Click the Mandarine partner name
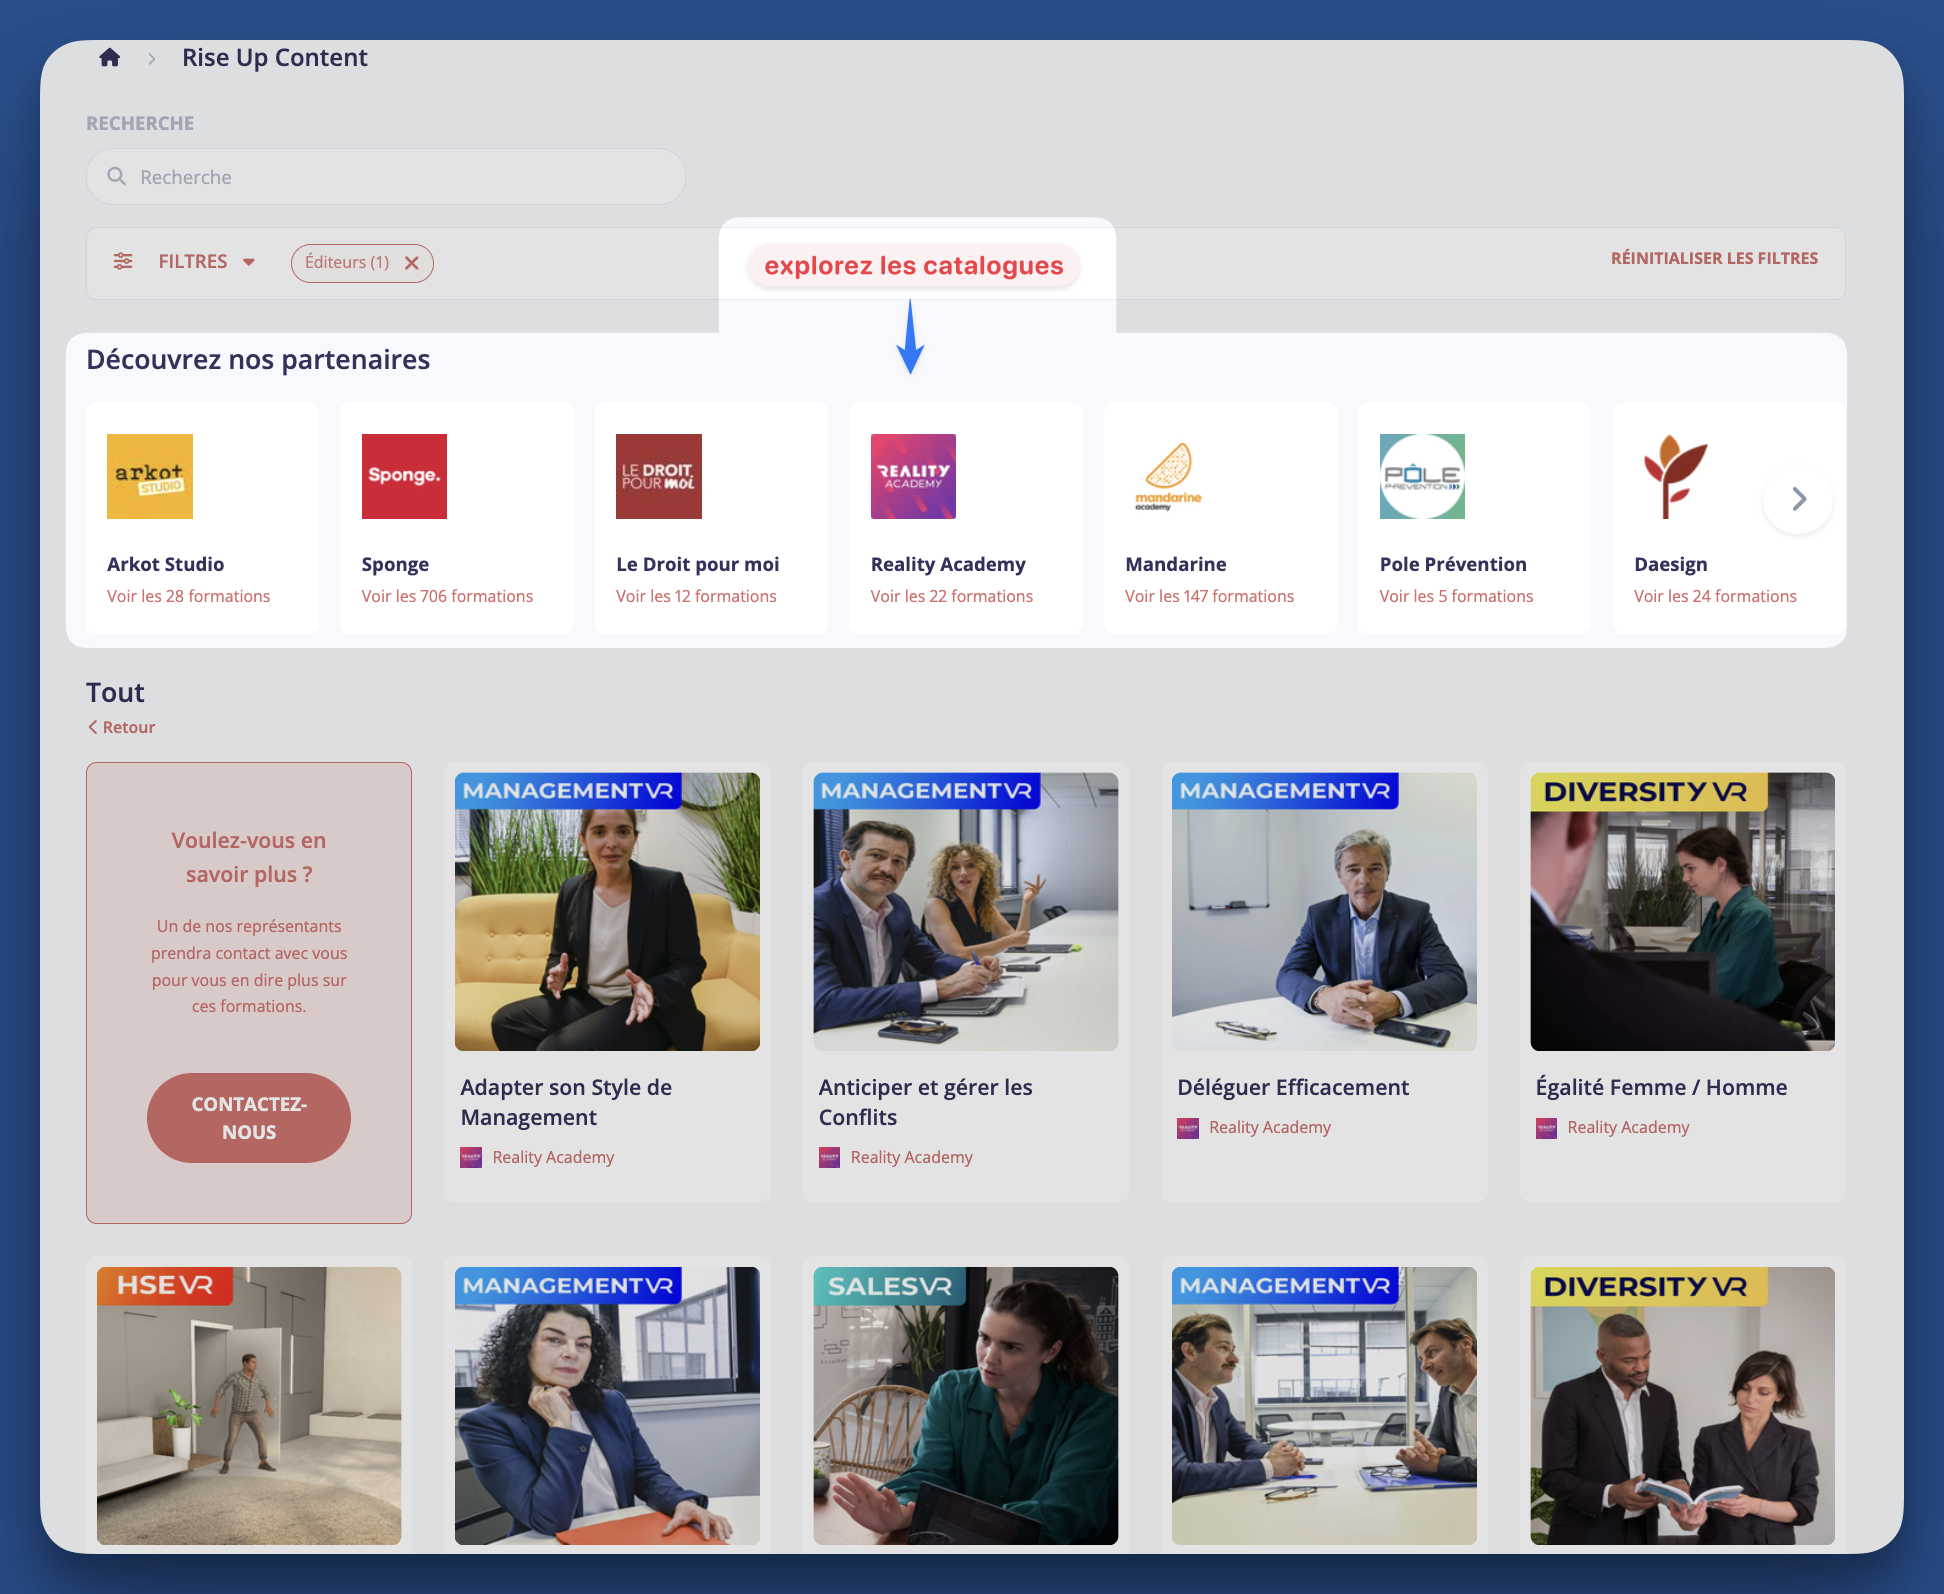 tap(1175, 564)
